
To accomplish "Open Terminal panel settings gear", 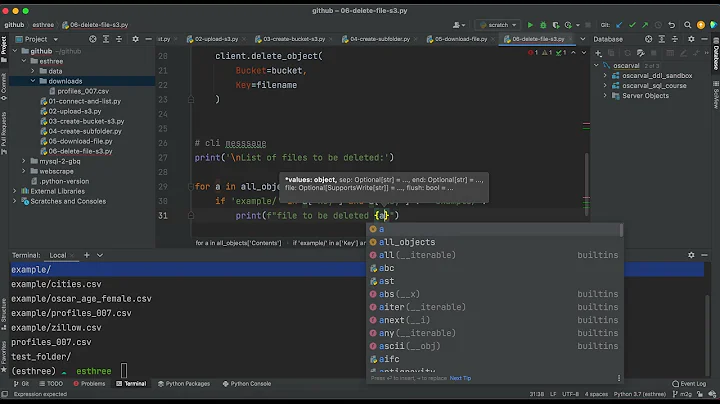I will [x=691, y=255].
